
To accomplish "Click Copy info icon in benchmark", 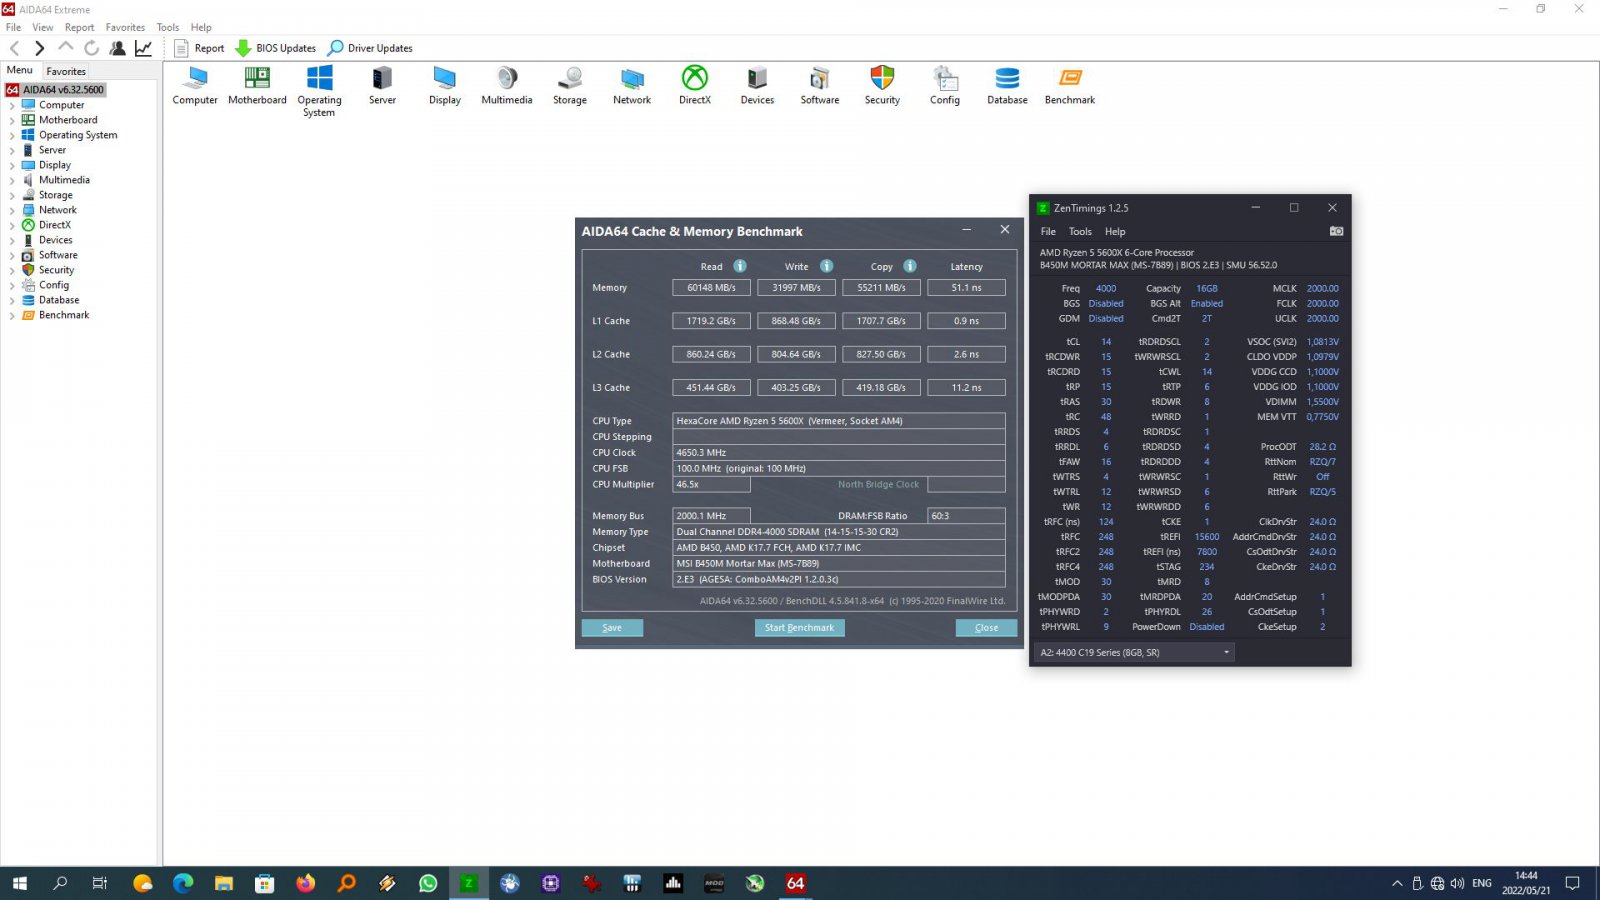I will pyautogui.click(x=910, y=266).
